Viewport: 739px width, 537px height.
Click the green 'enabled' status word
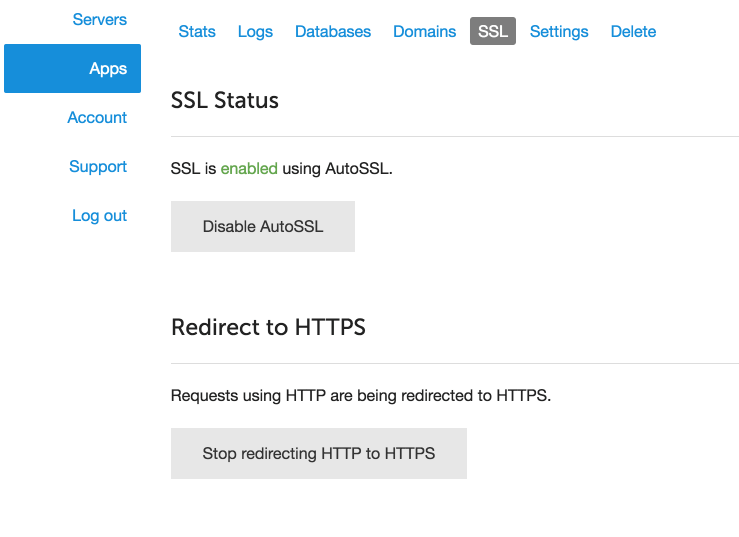point(249,169)
